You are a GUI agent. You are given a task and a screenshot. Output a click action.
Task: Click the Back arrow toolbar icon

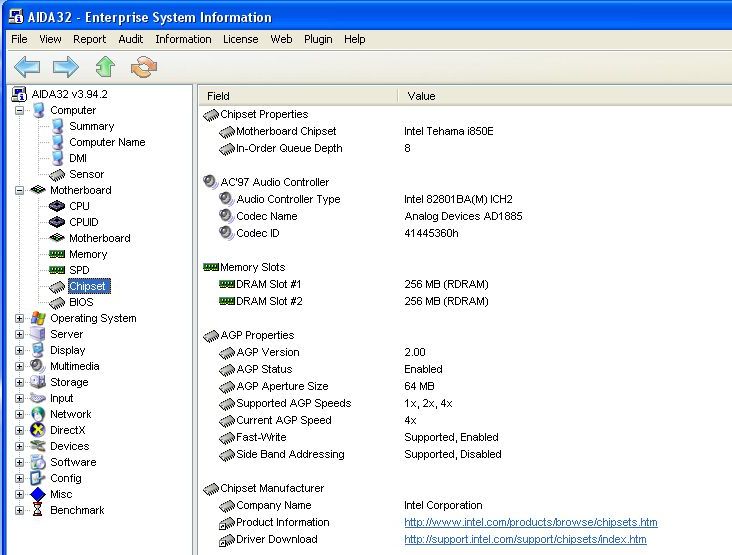(x=27, y=67)
